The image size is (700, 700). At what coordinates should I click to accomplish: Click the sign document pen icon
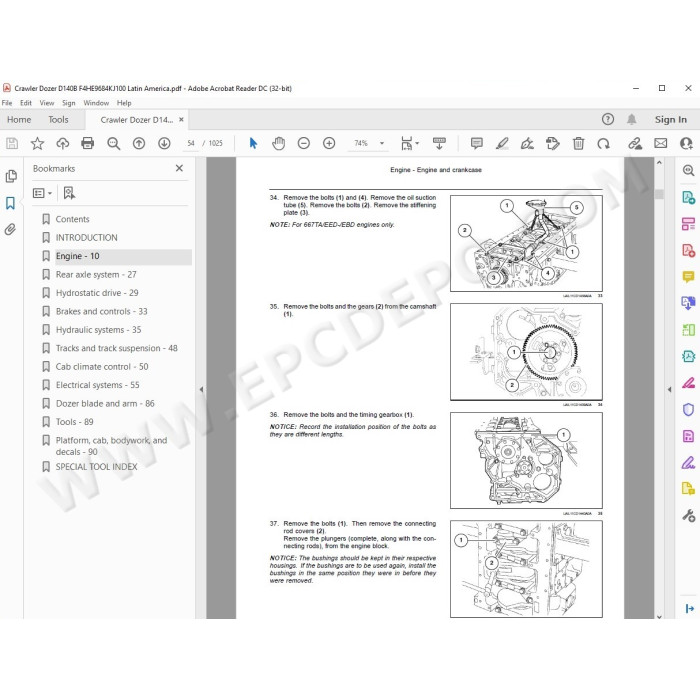(527, 143)
